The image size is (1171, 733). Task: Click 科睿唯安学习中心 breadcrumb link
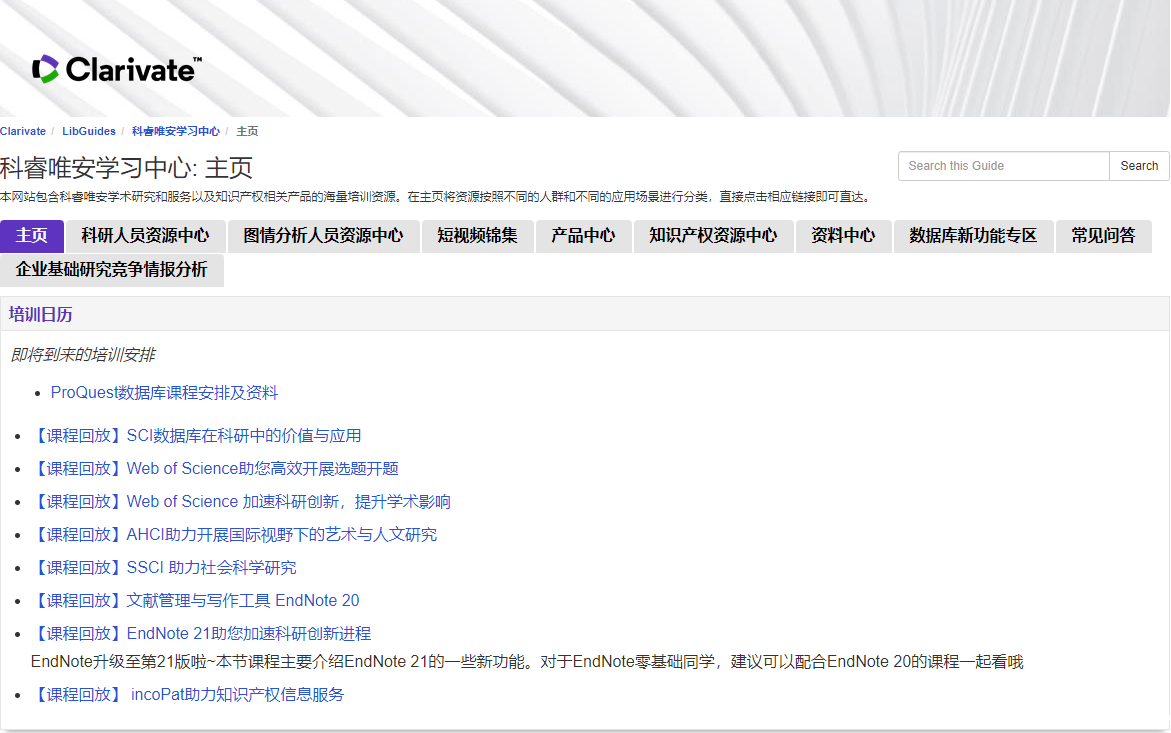(176, 131)
